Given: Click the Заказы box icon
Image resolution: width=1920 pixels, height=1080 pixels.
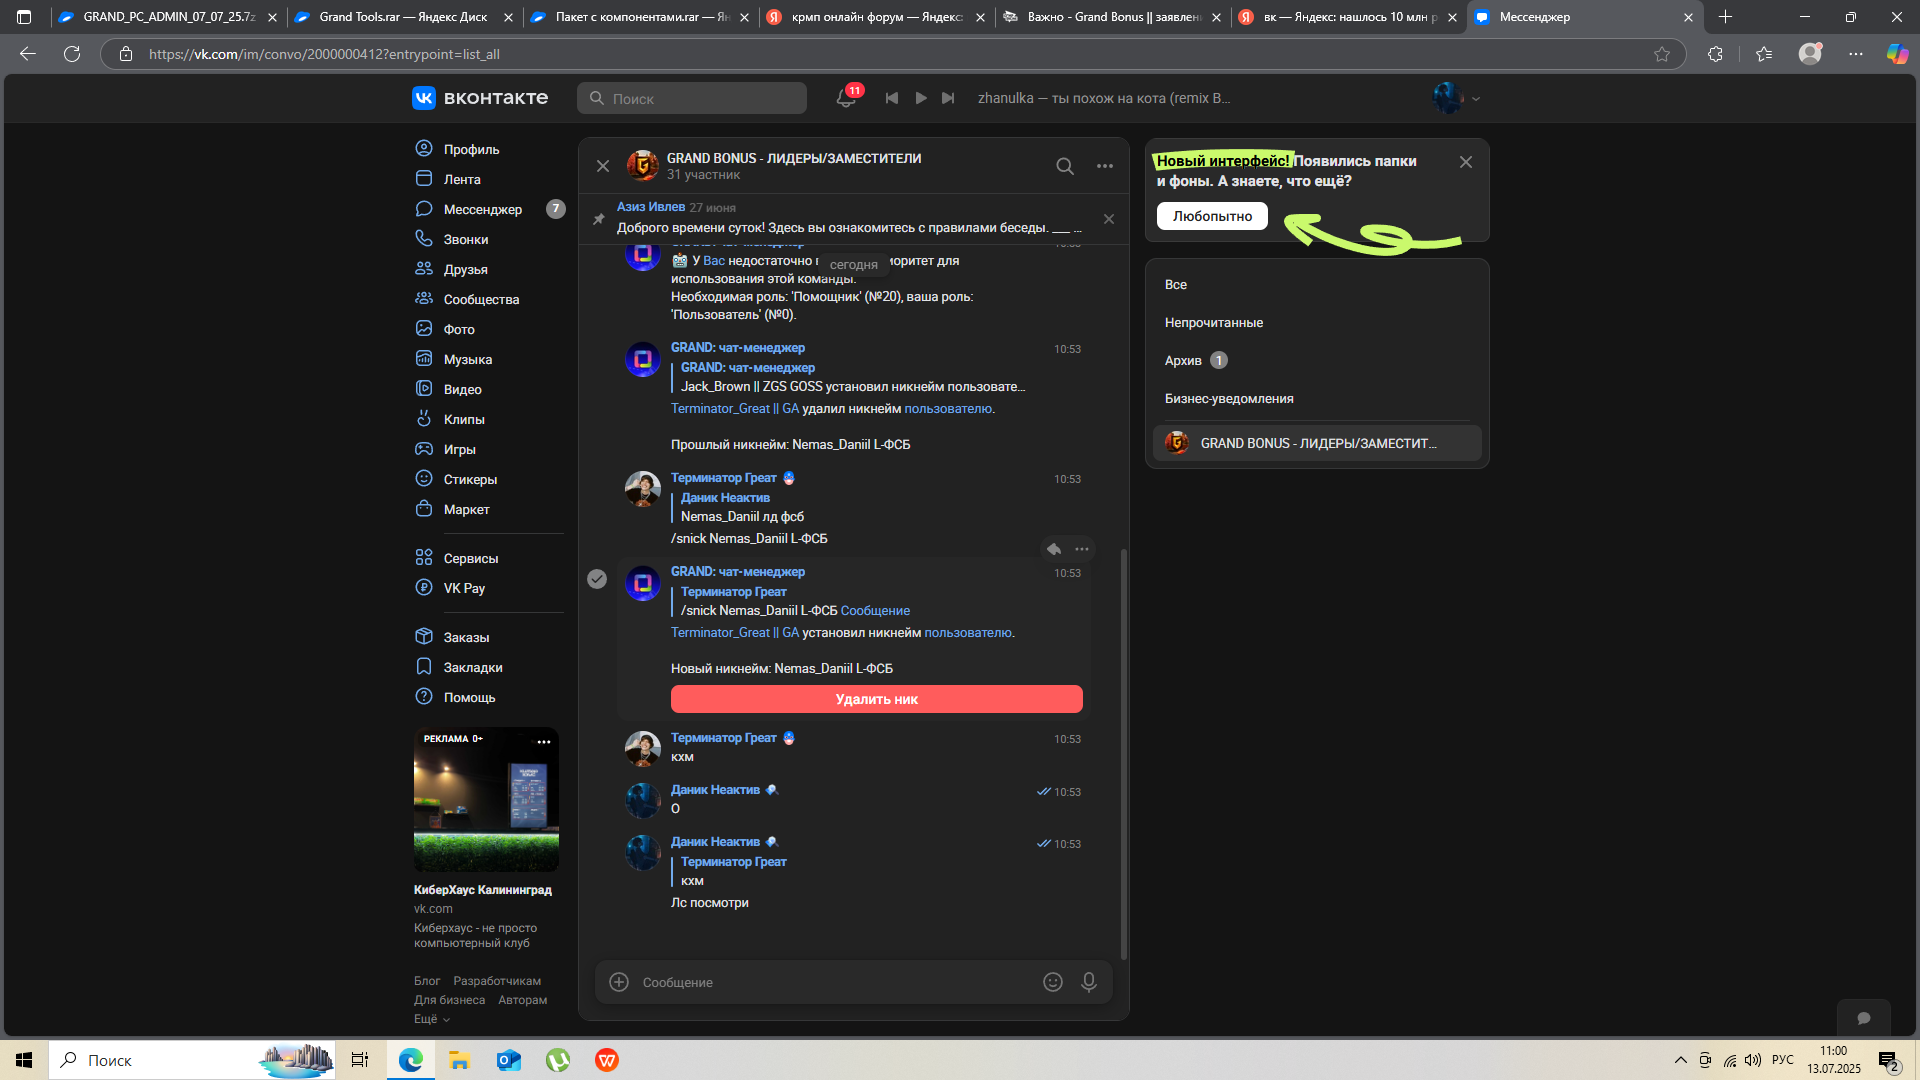Looking at the screenshot, I should [424, 637].
